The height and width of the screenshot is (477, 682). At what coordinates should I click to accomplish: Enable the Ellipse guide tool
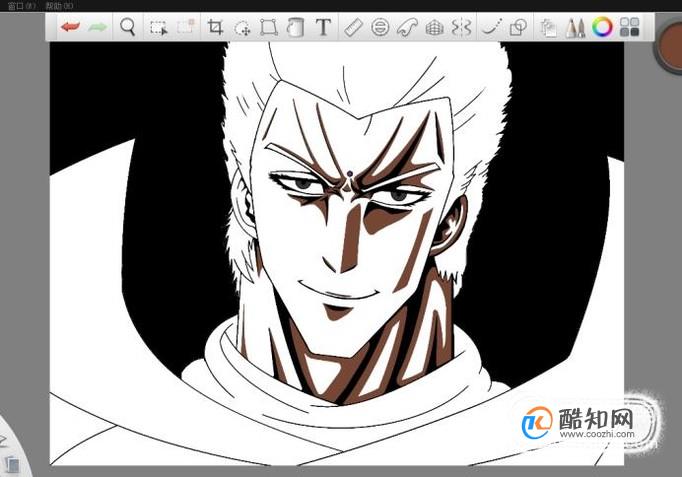tap(380, 27)
